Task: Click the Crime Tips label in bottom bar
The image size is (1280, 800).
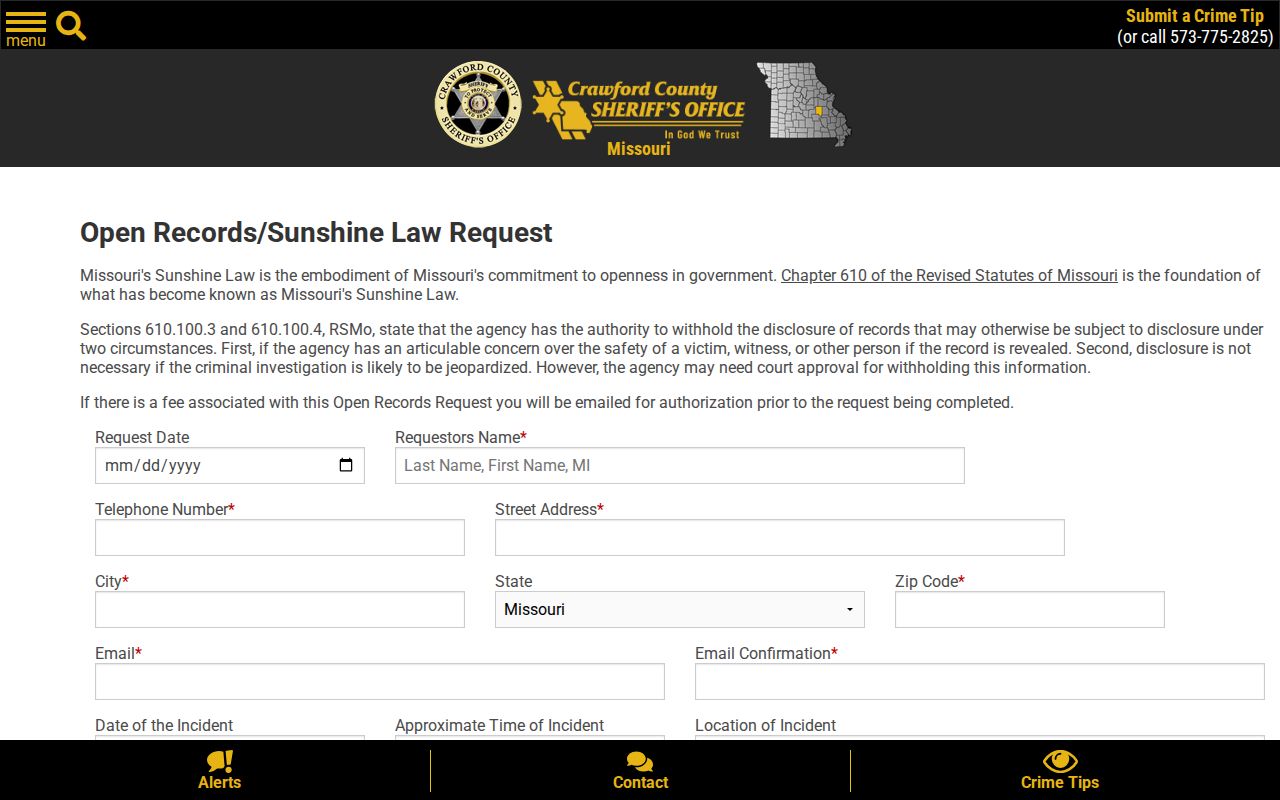Action: click(1060, 782)
